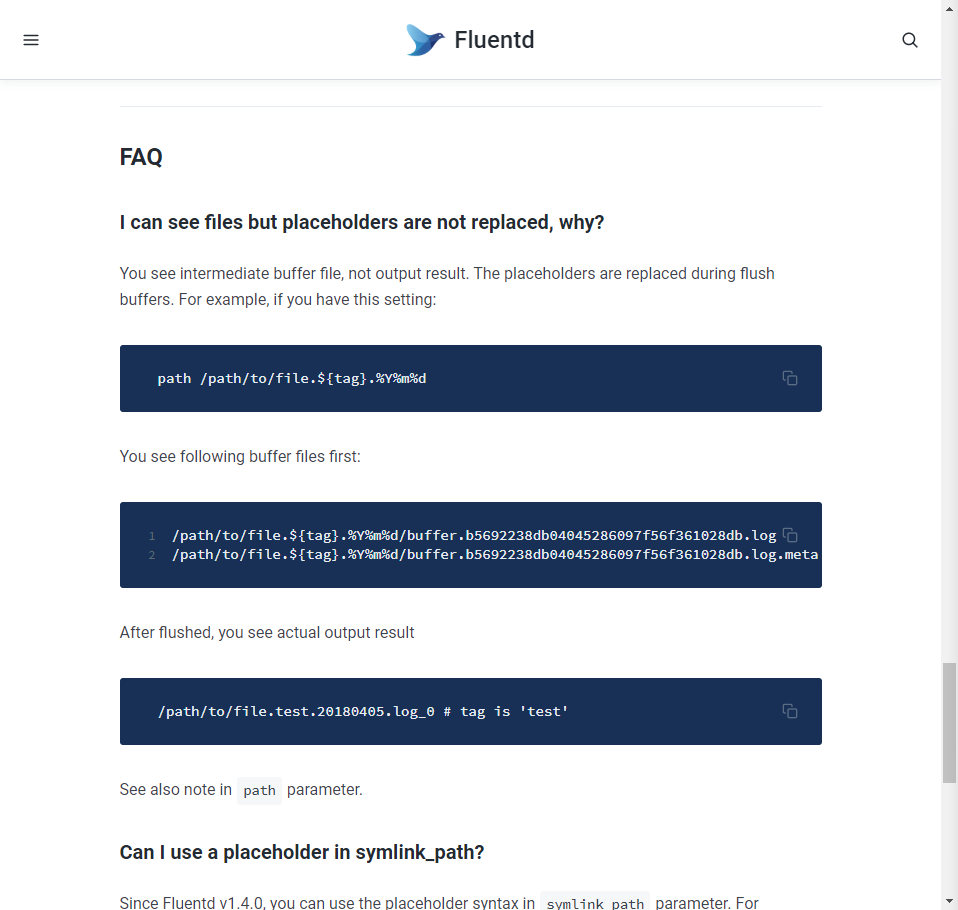This screenshot has height=910, width=958.
Task: Click the 'placeholders are not replaced' heading
Action: coord(362,222)
